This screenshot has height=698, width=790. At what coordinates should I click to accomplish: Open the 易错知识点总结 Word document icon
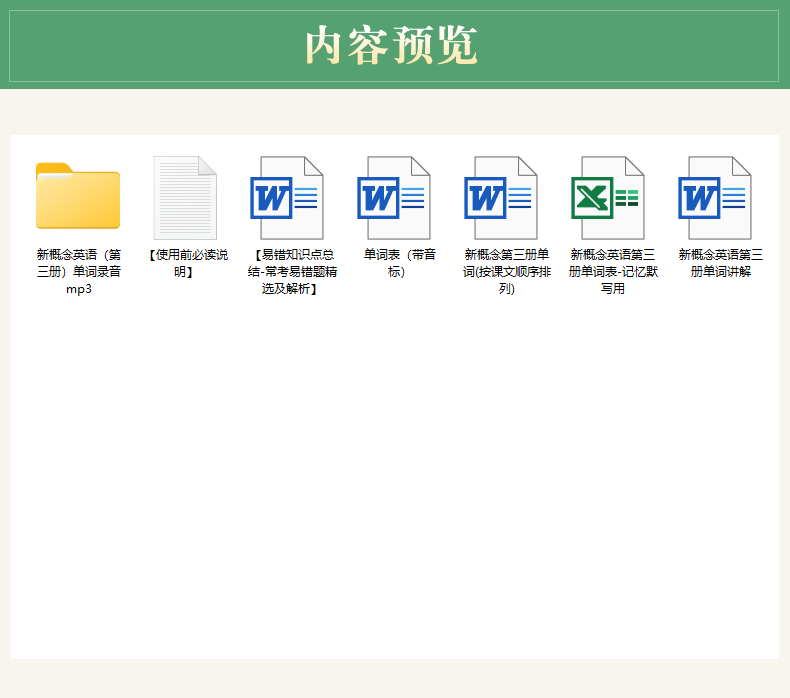287,198
